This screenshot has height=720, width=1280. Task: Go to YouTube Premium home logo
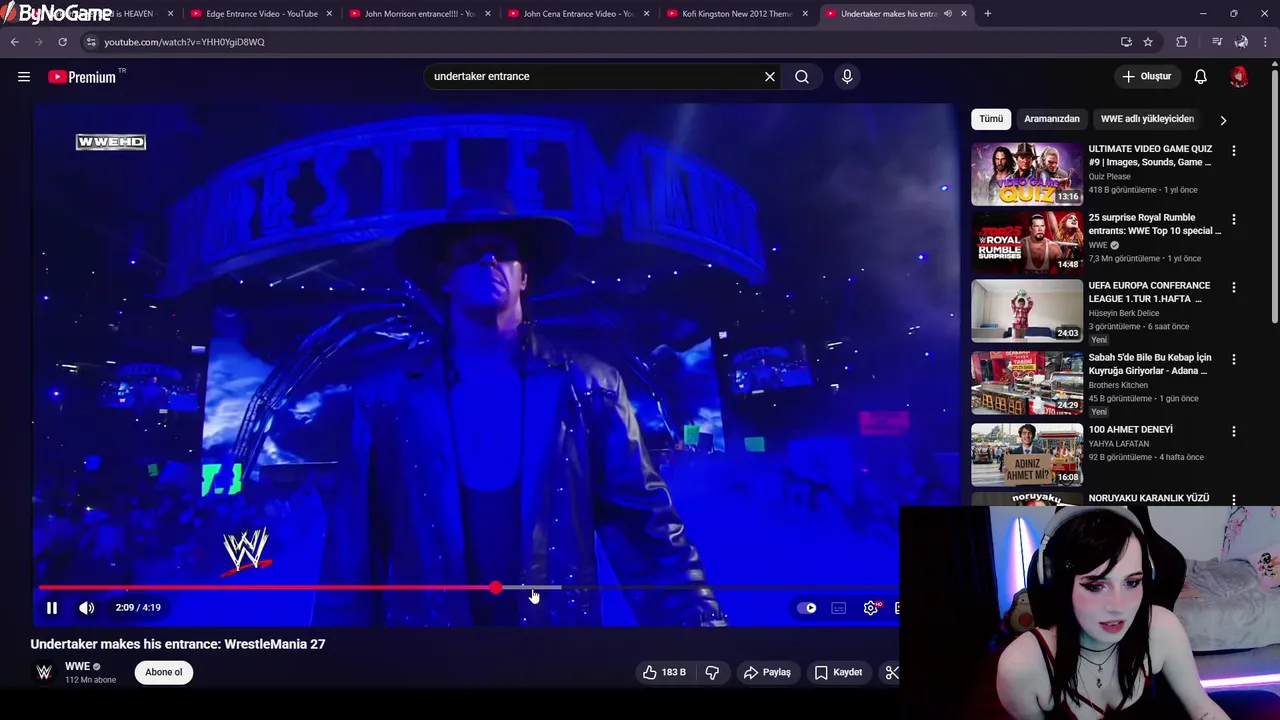pyautogui.click(x=82, y=77)
